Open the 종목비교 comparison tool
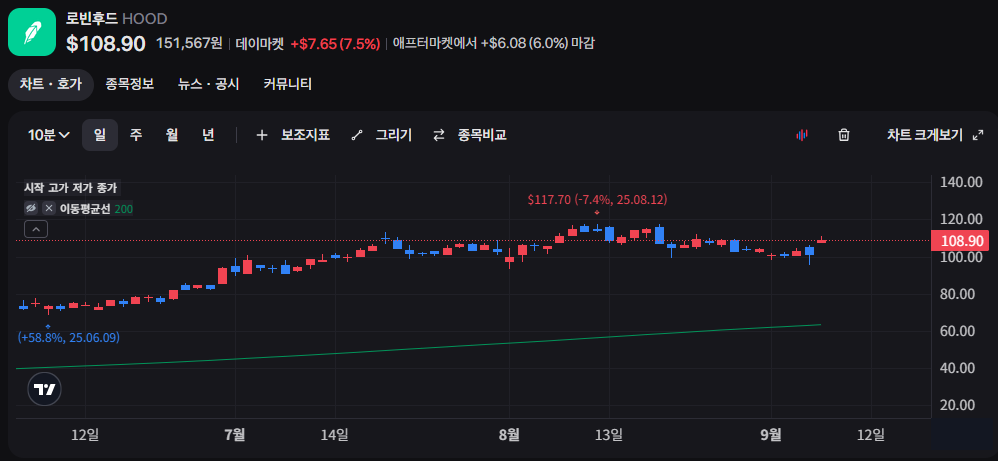The image size is (998, 461). pyautogui.click(x=482, y=135)
